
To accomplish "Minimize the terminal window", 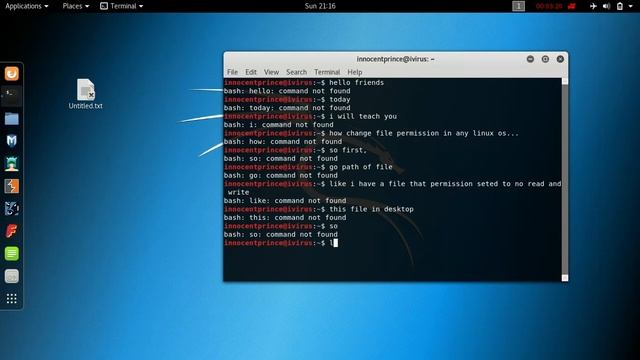I will click(530, 59).
